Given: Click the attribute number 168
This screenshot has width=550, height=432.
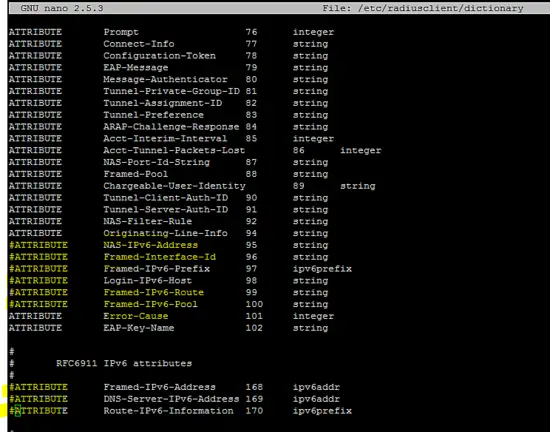Looking at the screenshot, I should (x=254, y=387).
